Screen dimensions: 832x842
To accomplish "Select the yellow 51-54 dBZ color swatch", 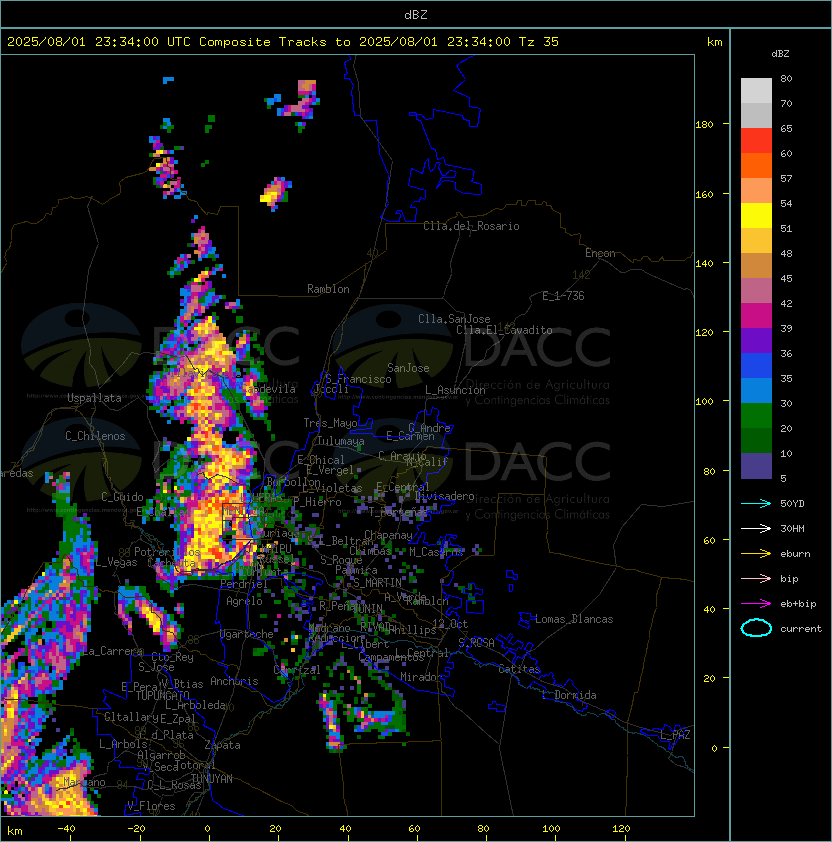I will pos(756,216).
